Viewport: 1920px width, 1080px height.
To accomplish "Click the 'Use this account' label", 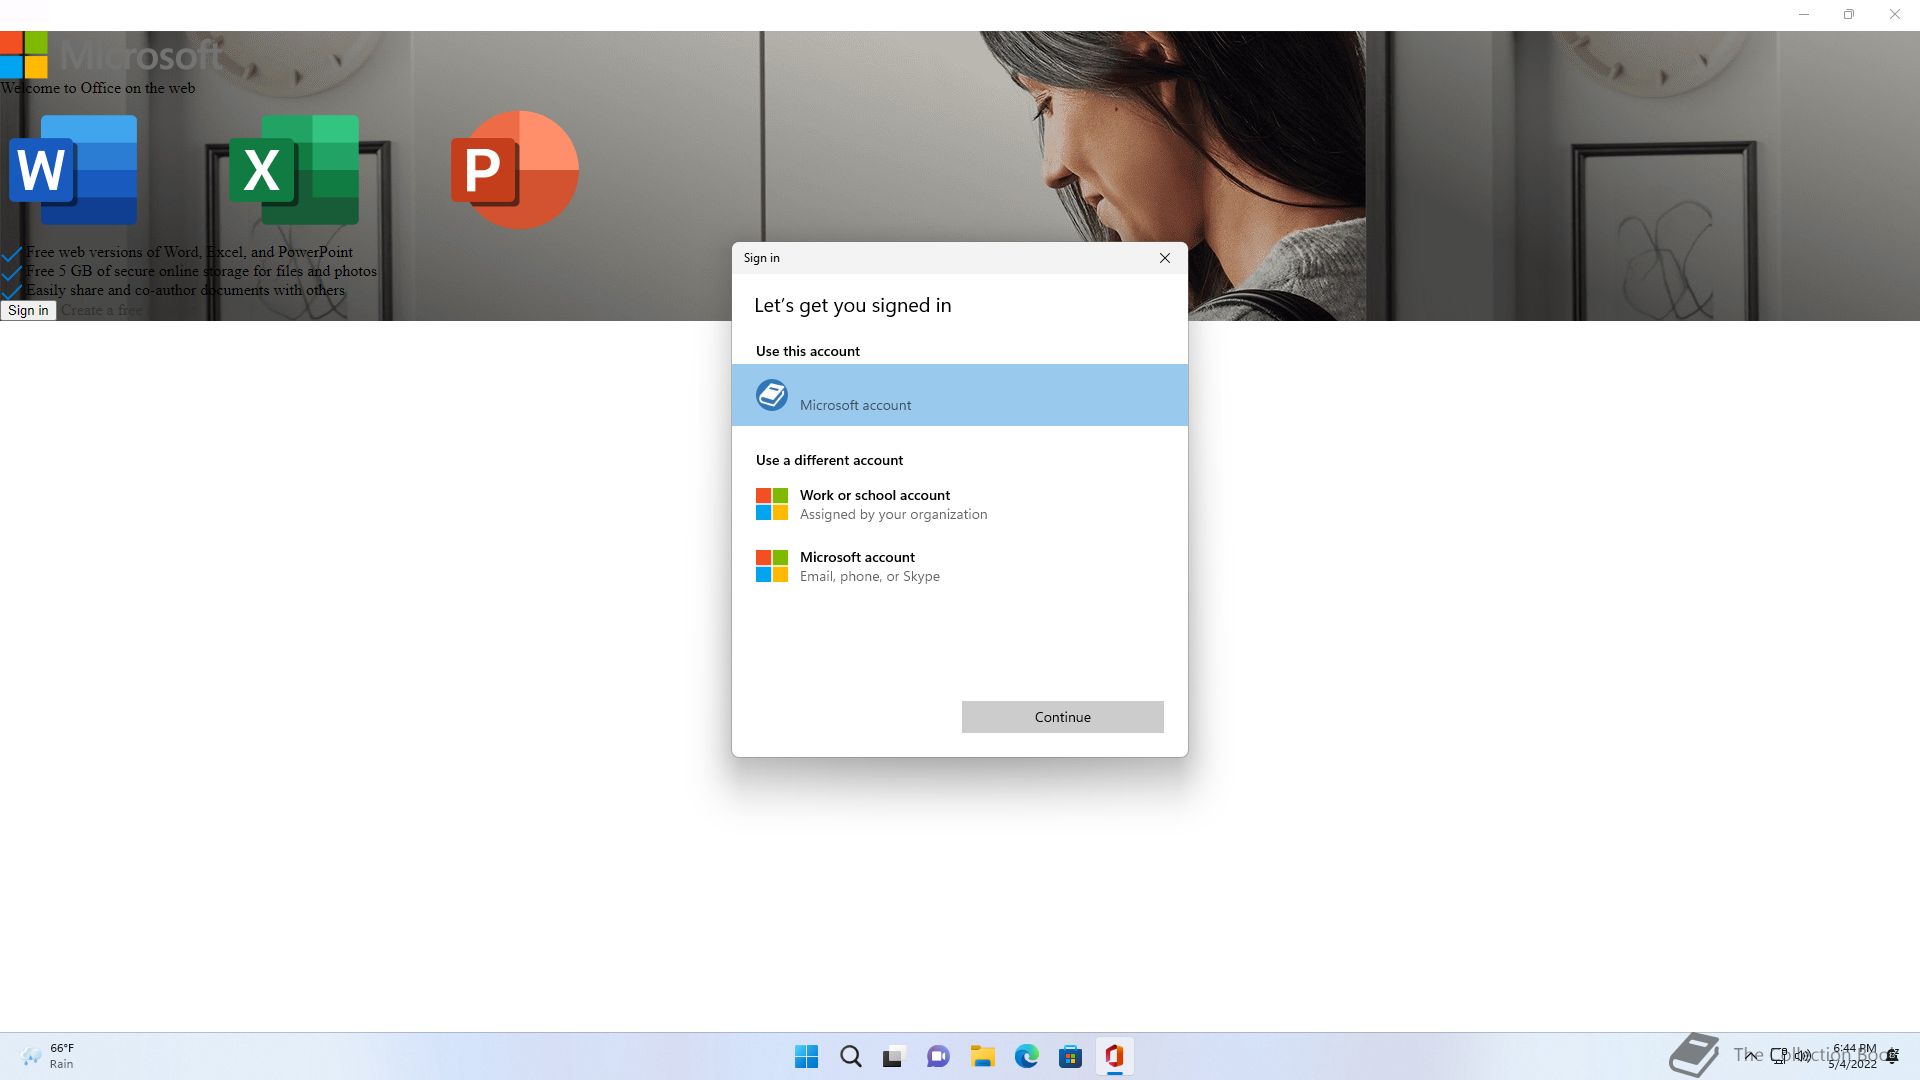I will click(x=807, y=351).
